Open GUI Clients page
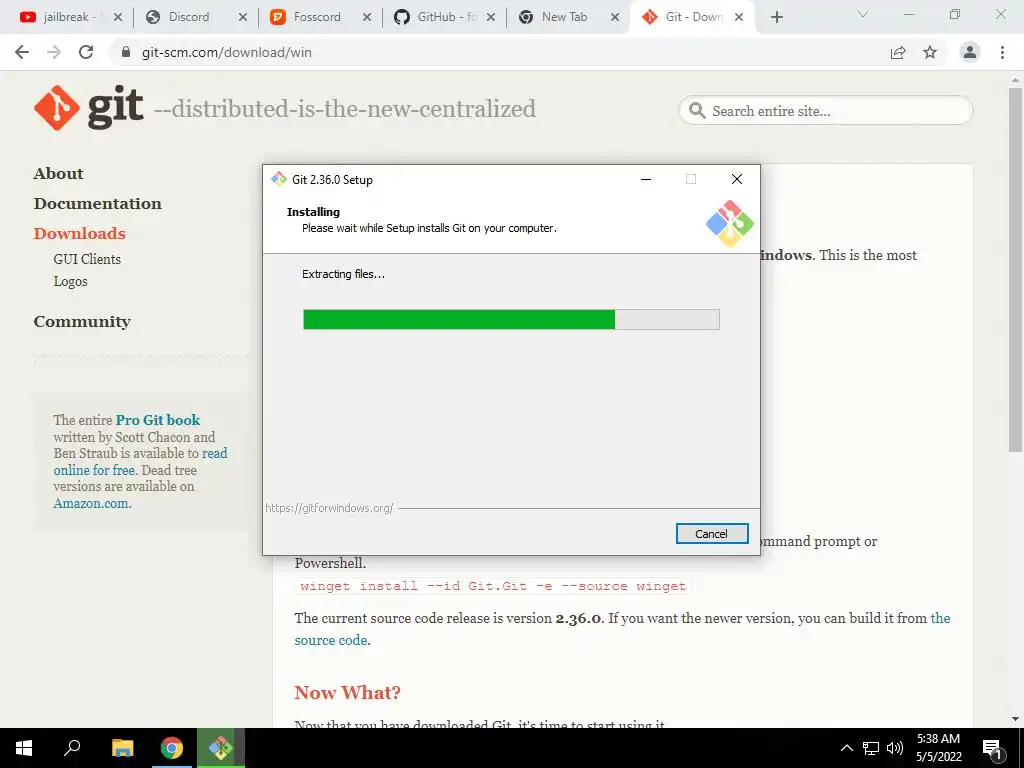The image size is (1024, 768). click(87, 259)
